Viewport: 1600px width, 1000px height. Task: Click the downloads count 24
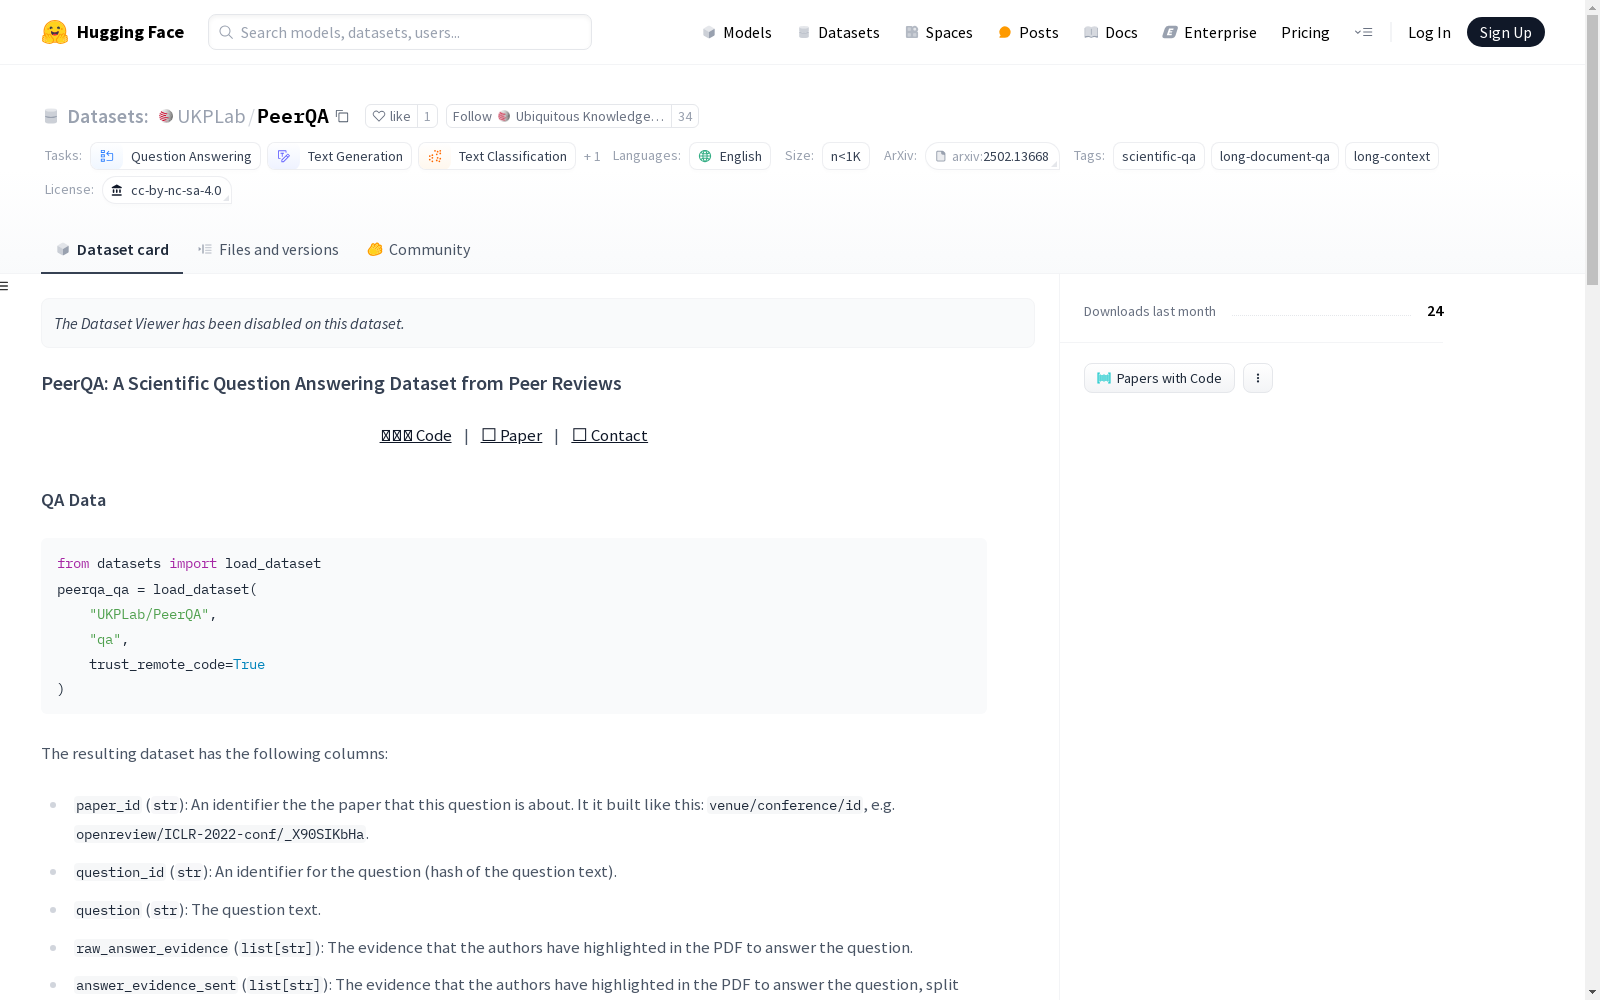point(1435,311)
